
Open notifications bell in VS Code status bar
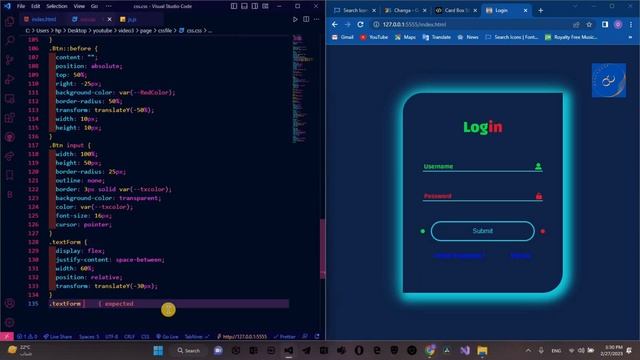pos(317,336)
